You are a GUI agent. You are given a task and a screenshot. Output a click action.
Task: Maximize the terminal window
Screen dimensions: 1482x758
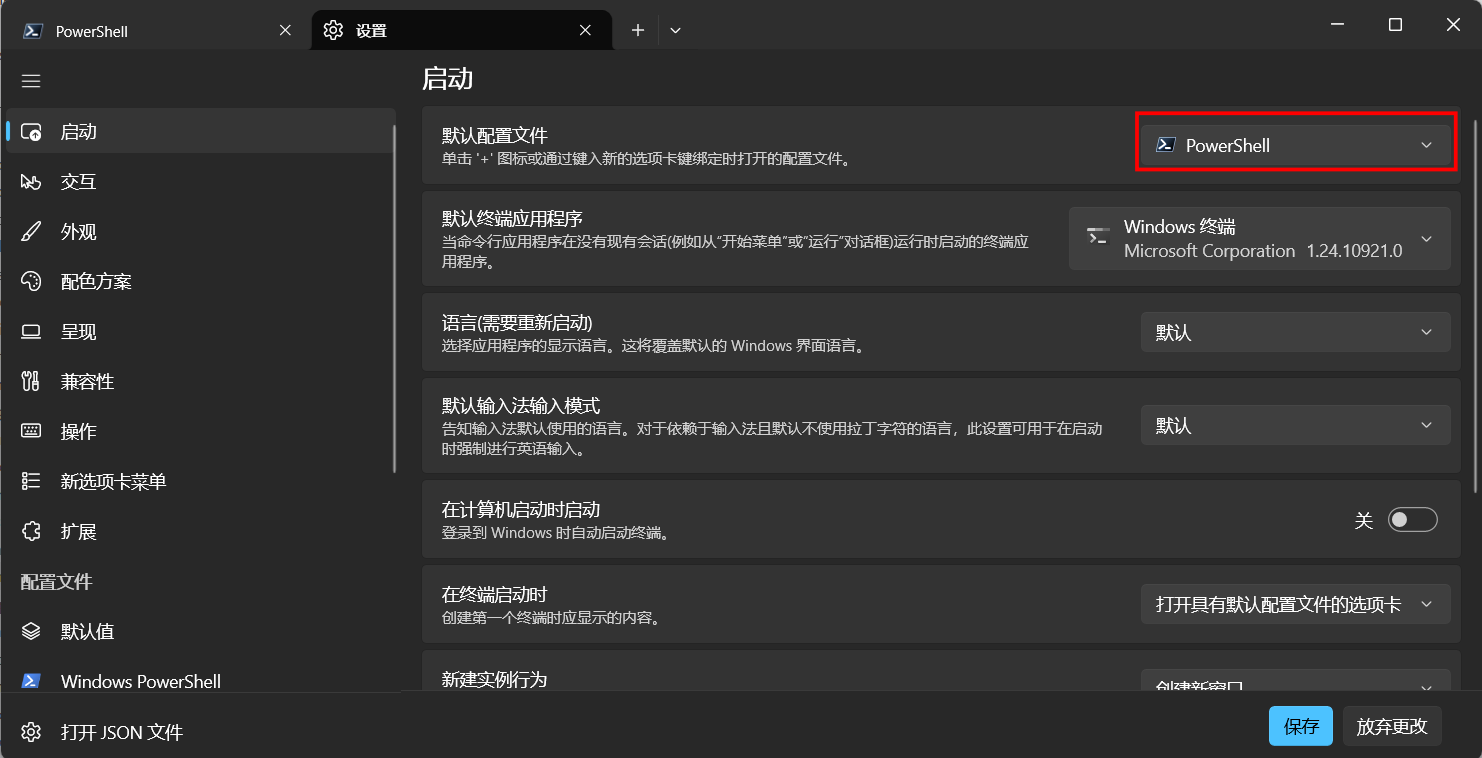1395,25
